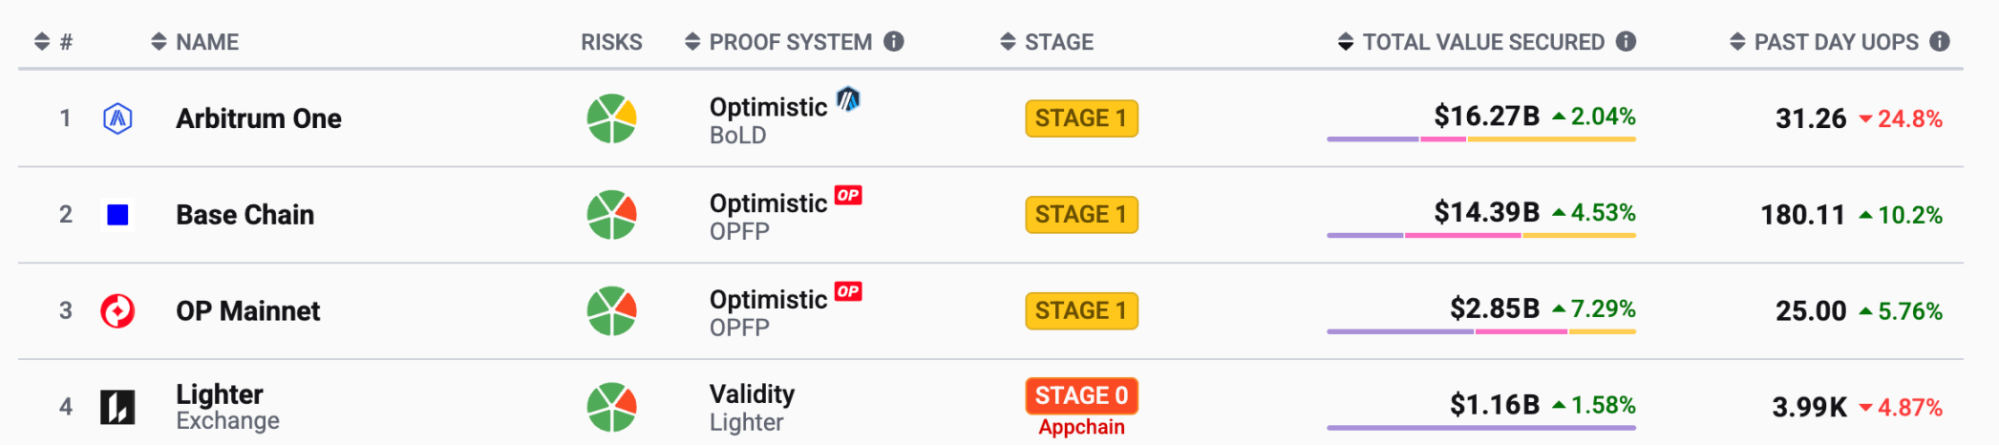Click Lighter's Stage 0 badge
Viewport: 1999px width, 446px height.
pos(1081,396)
